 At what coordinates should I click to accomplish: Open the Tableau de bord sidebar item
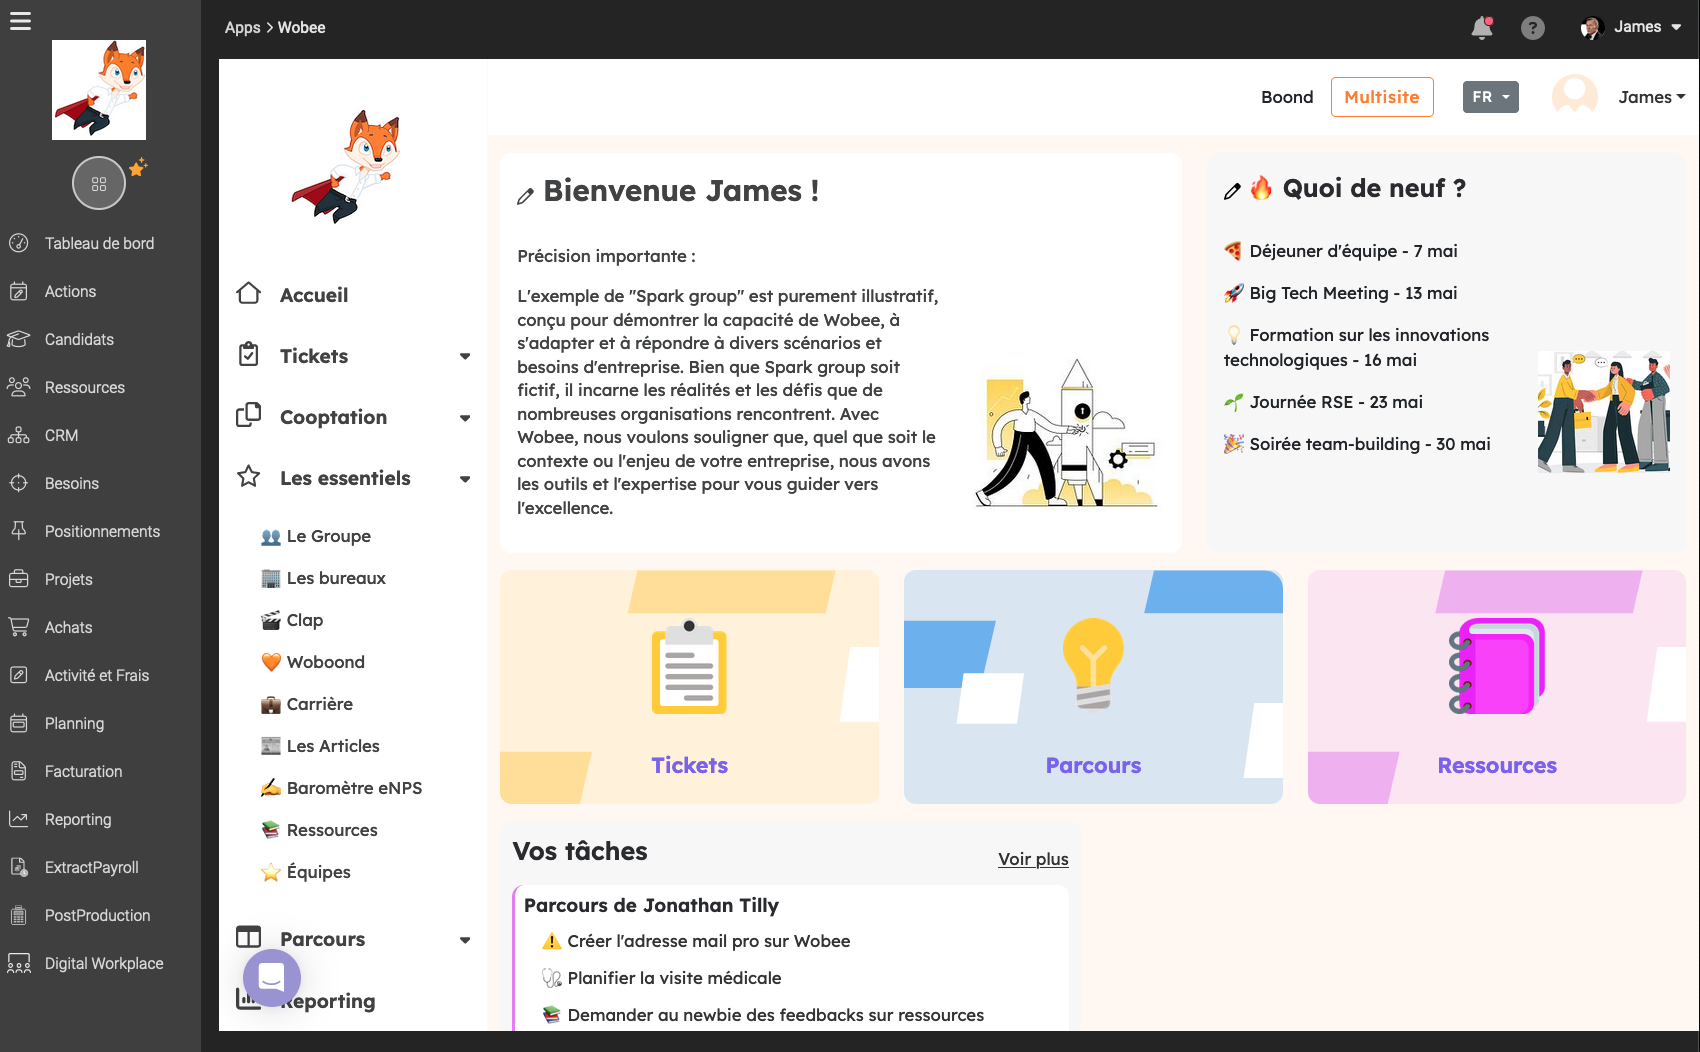coord(99,243)
